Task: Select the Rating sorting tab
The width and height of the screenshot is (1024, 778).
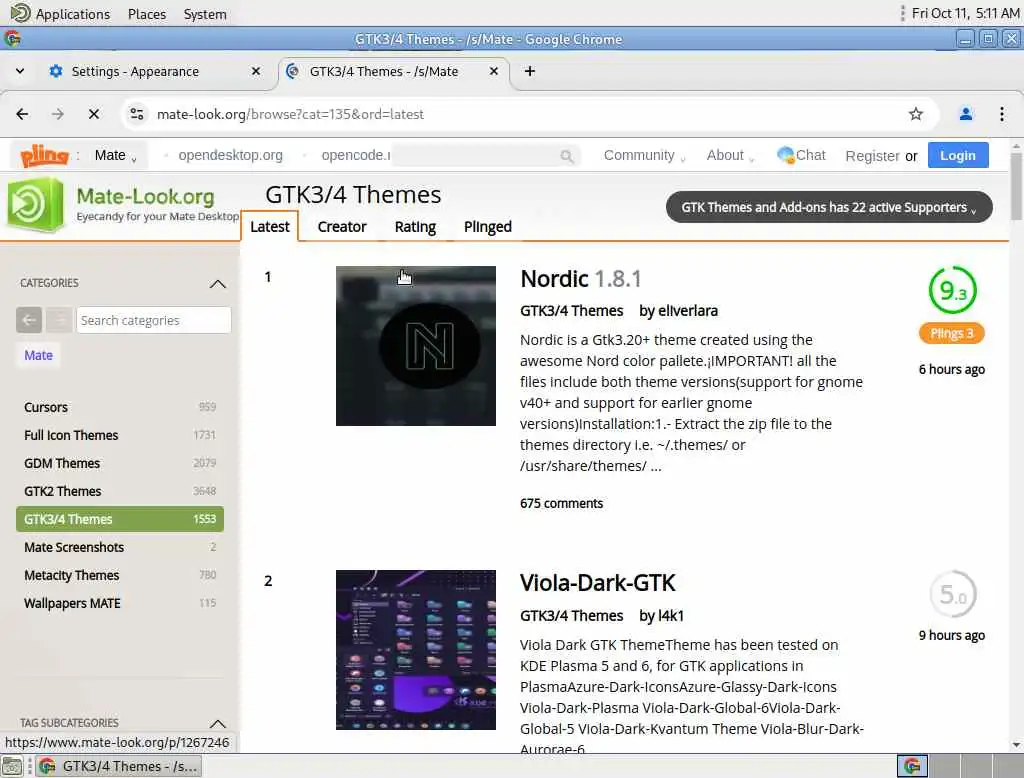Action: [x=415, y=227]
